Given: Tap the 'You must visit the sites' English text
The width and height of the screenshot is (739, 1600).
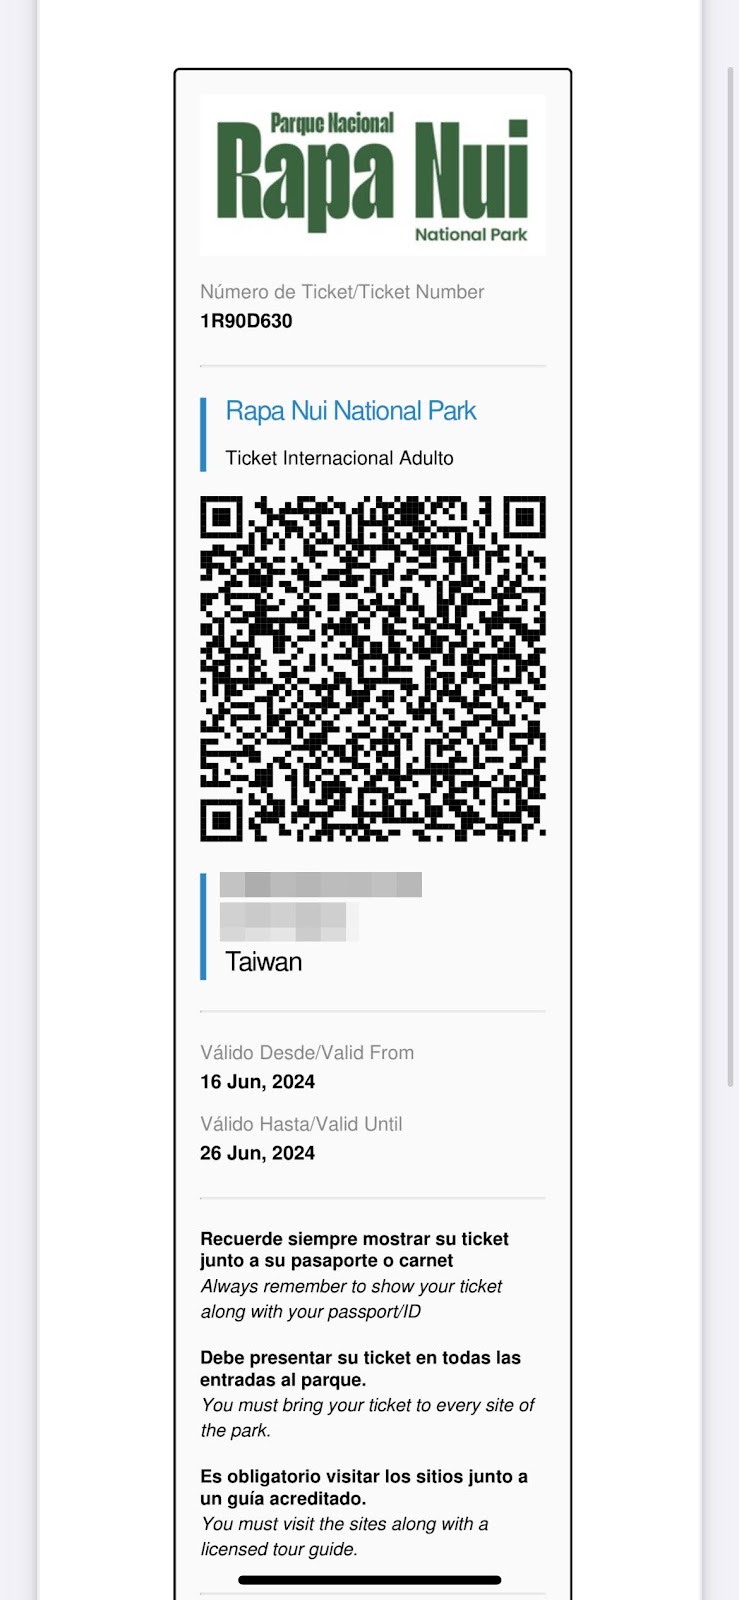Looking at the screenshot, I should click(x=345, y=1537).
